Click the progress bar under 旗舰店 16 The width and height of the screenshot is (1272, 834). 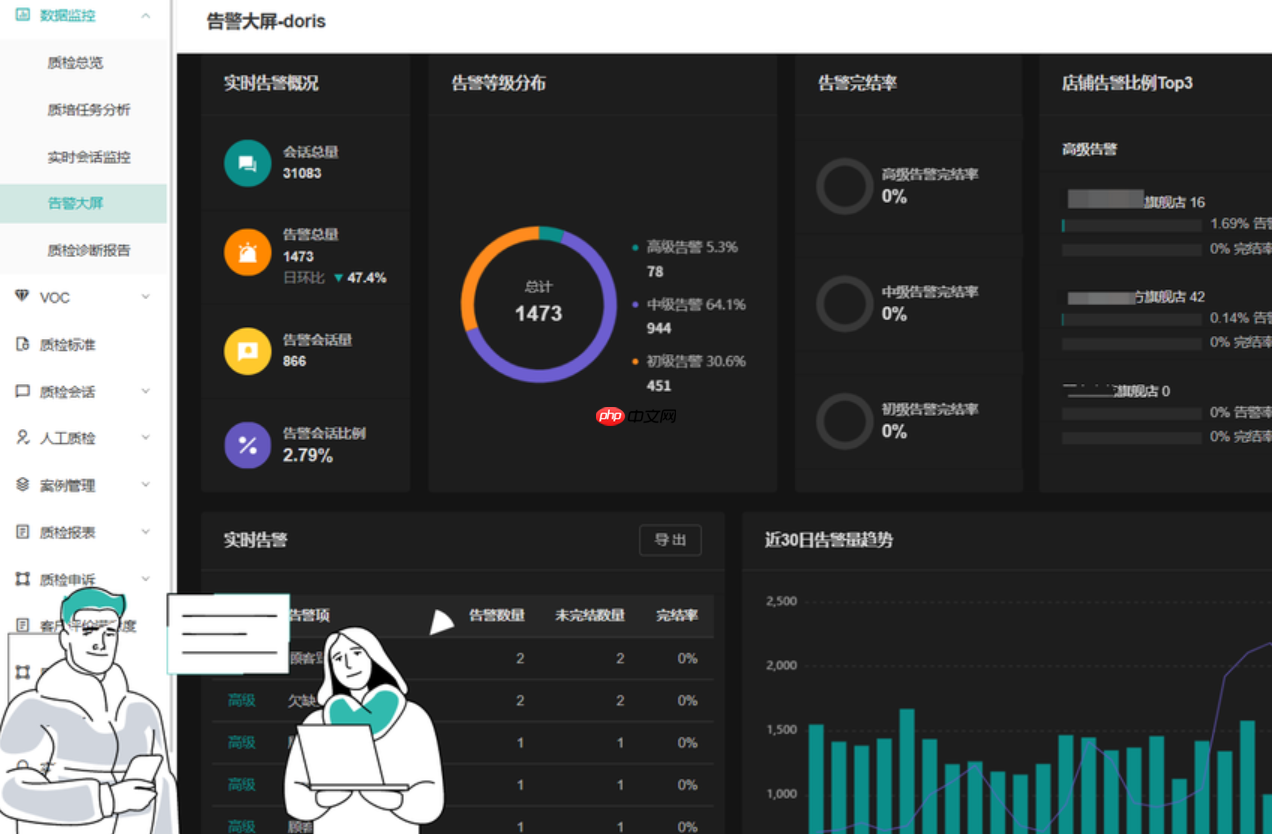coord(1135,226)
